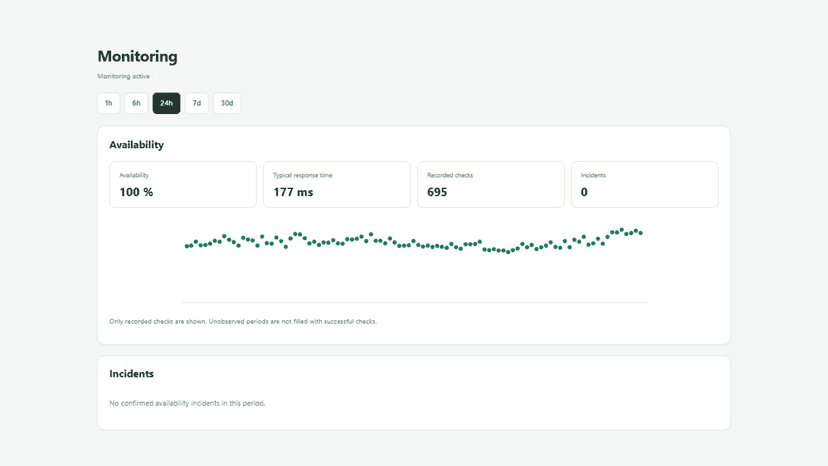View the 30d time range
This screenshot has width=828, height=466.
[x=227, y=103]
